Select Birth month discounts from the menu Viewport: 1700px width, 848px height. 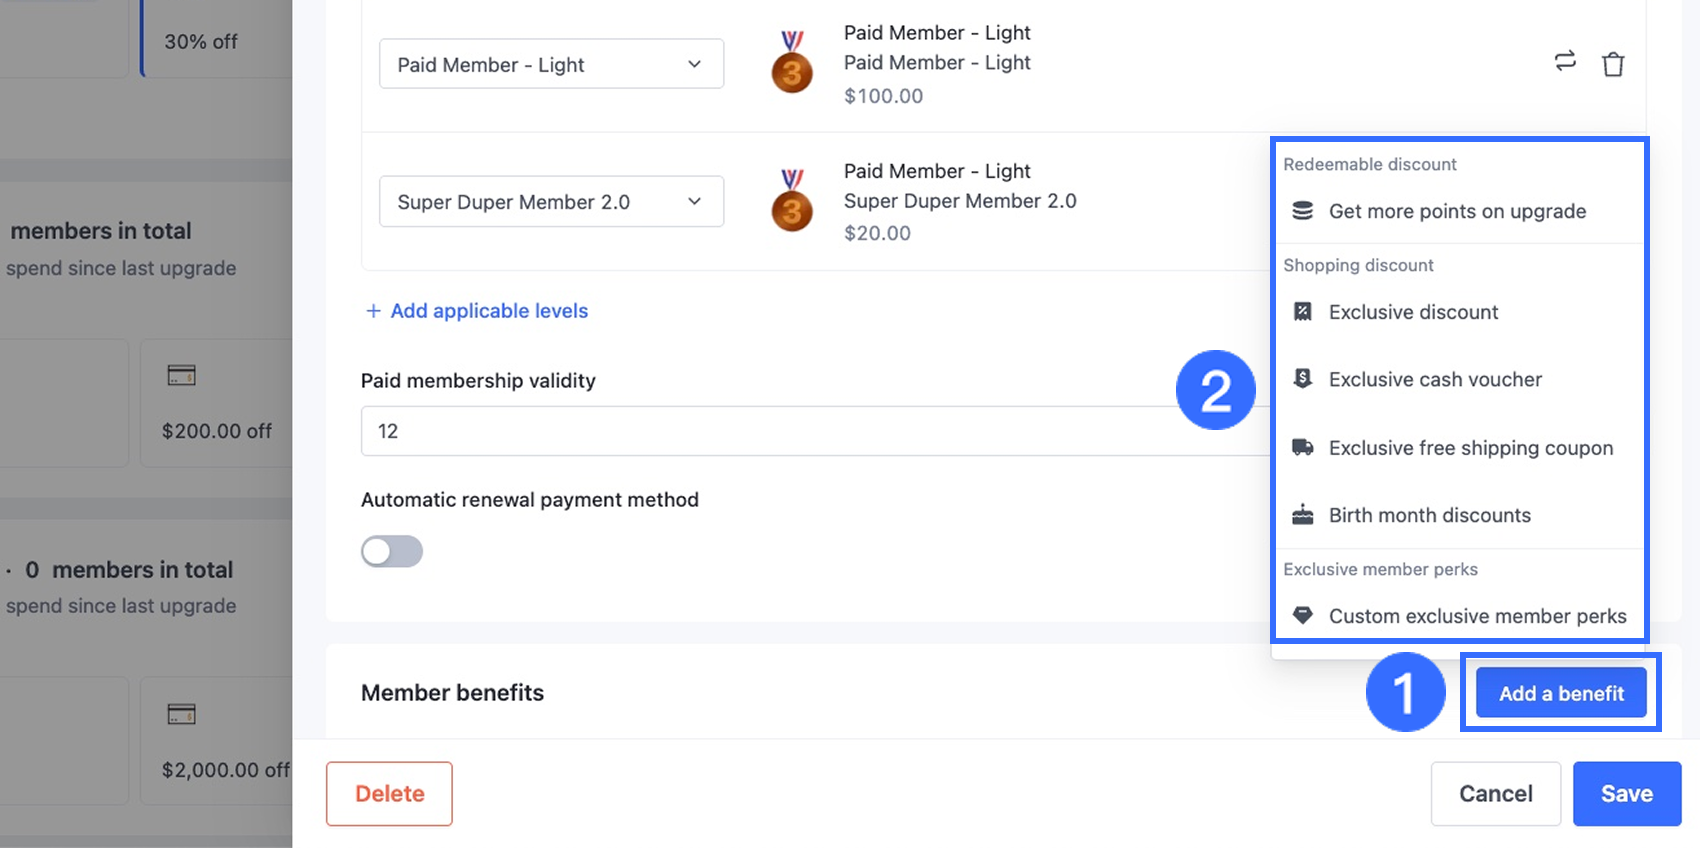click(1429, 515)
